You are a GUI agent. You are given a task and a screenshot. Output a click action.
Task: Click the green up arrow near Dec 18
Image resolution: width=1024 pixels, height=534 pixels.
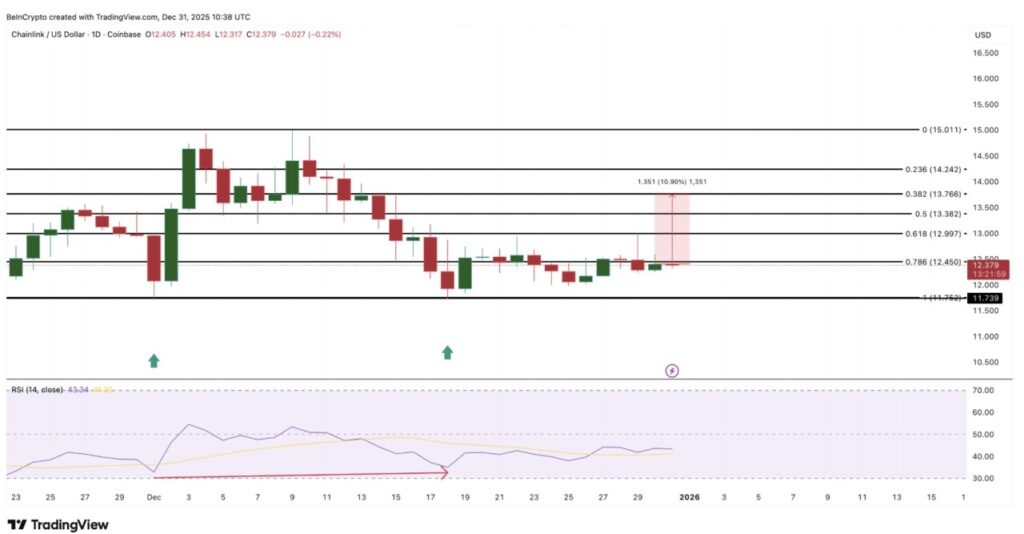(447, 352)
